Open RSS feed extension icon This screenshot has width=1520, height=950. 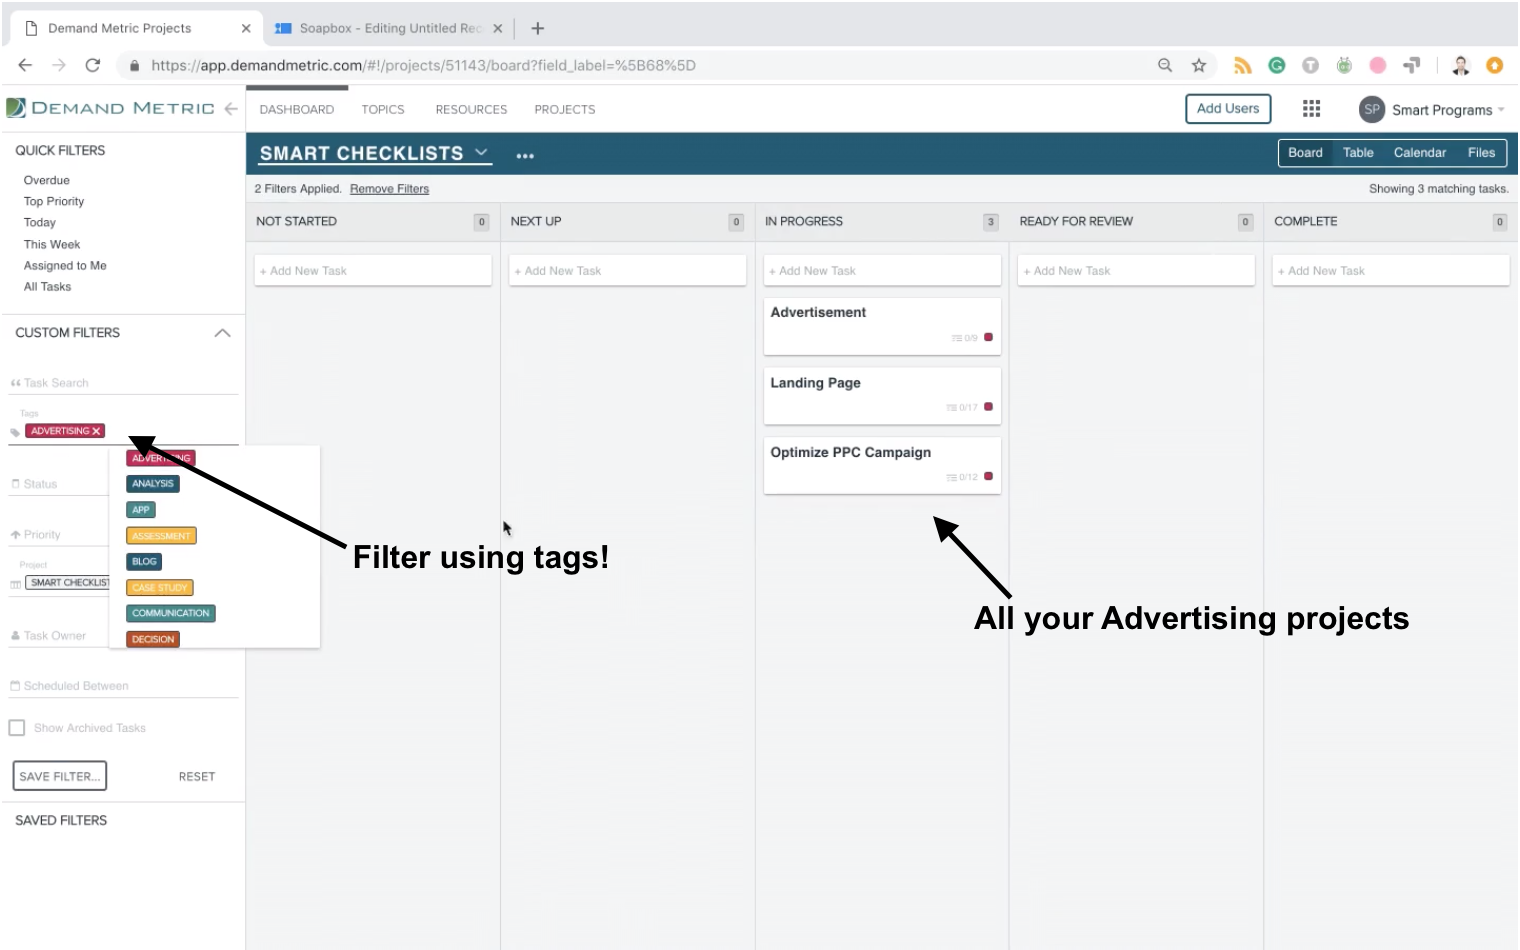tap(1242, 65)
